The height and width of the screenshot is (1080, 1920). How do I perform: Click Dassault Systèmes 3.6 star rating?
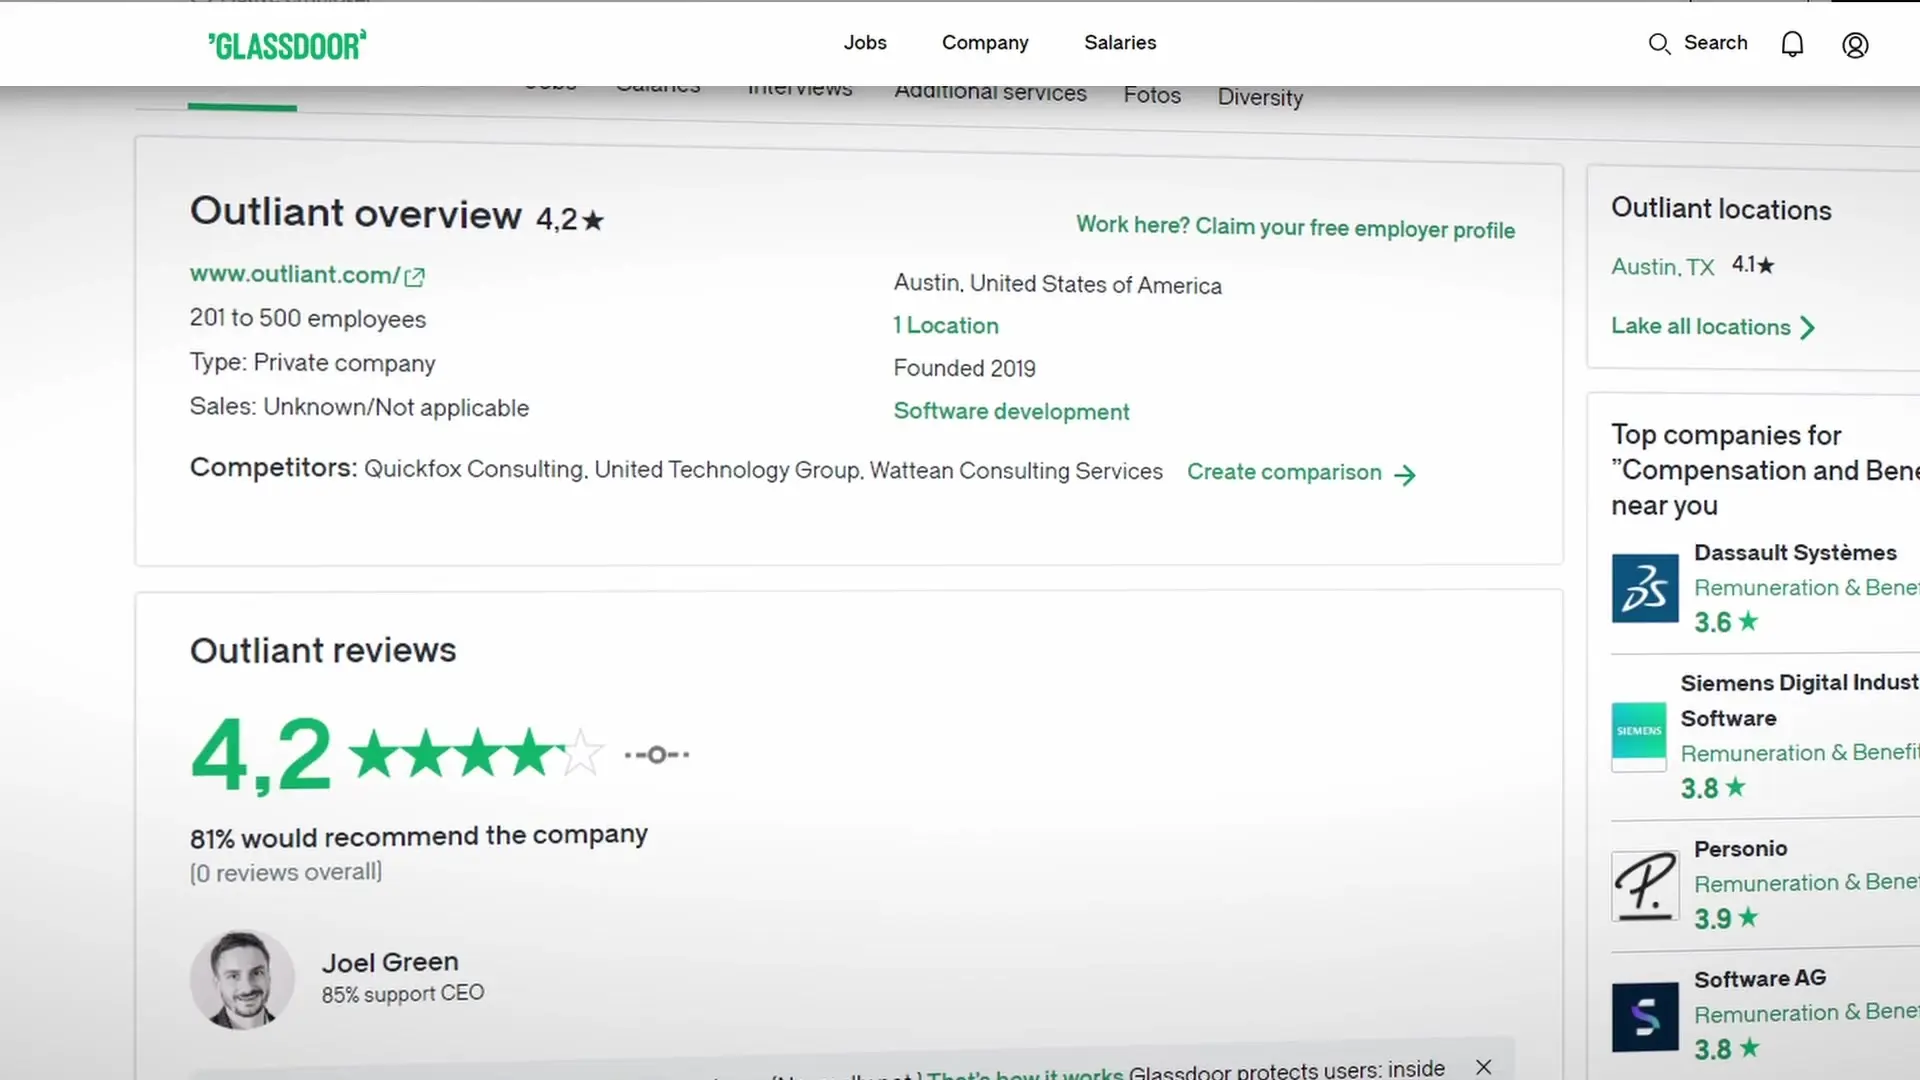click(1726, 622)
